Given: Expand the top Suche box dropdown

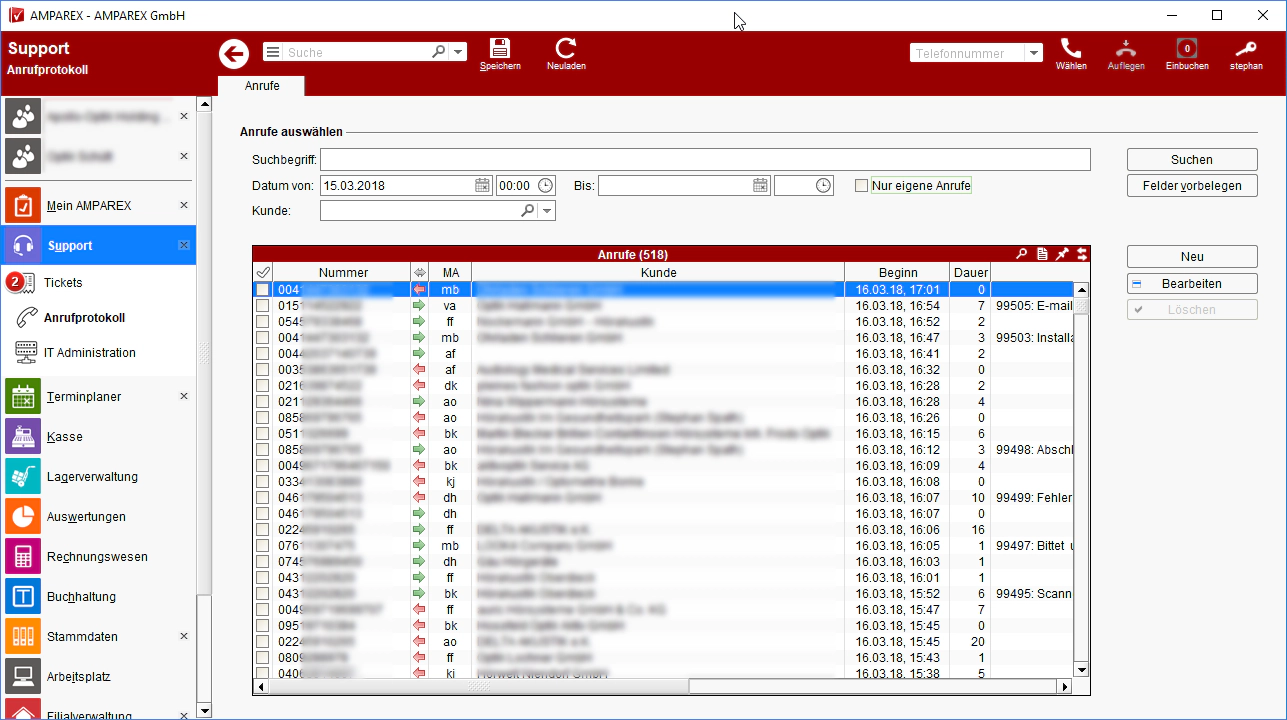Looking at the screenshot, I should (x=458, y=52).
